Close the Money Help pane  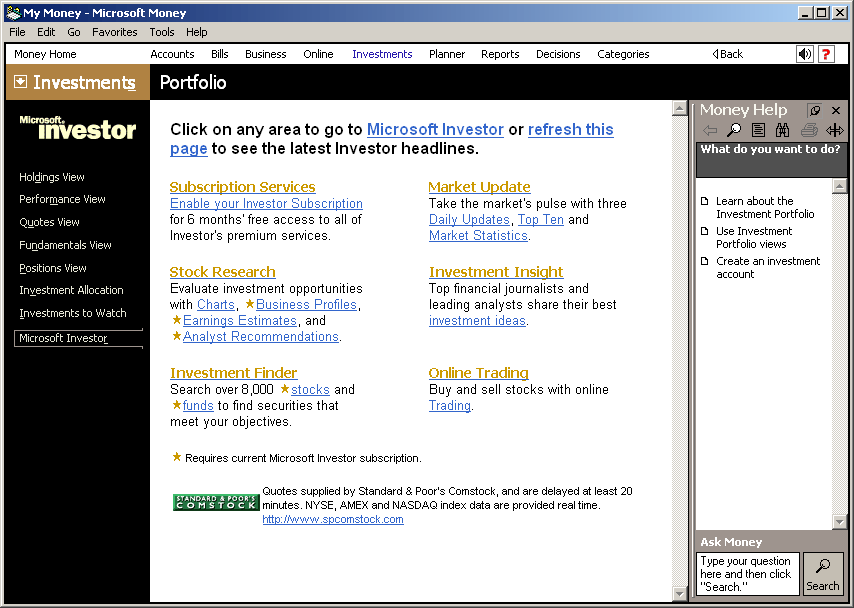pos(836,111)
